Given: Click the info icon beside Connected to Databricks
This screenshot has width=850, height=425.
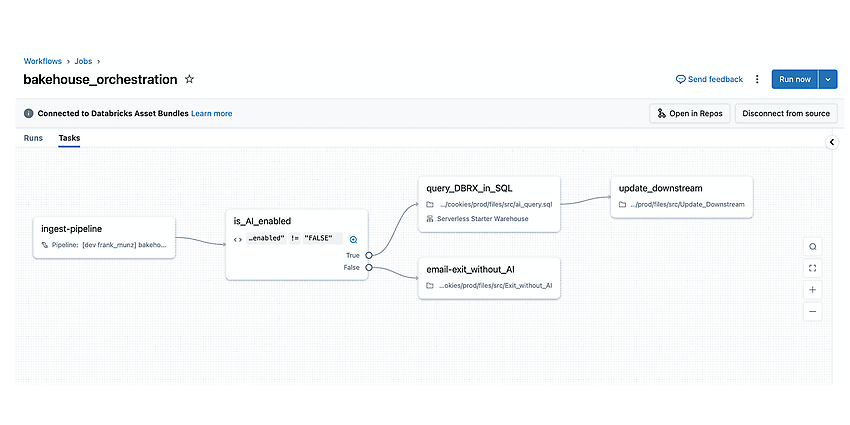Looking at the screenshot, I should 29,113.
